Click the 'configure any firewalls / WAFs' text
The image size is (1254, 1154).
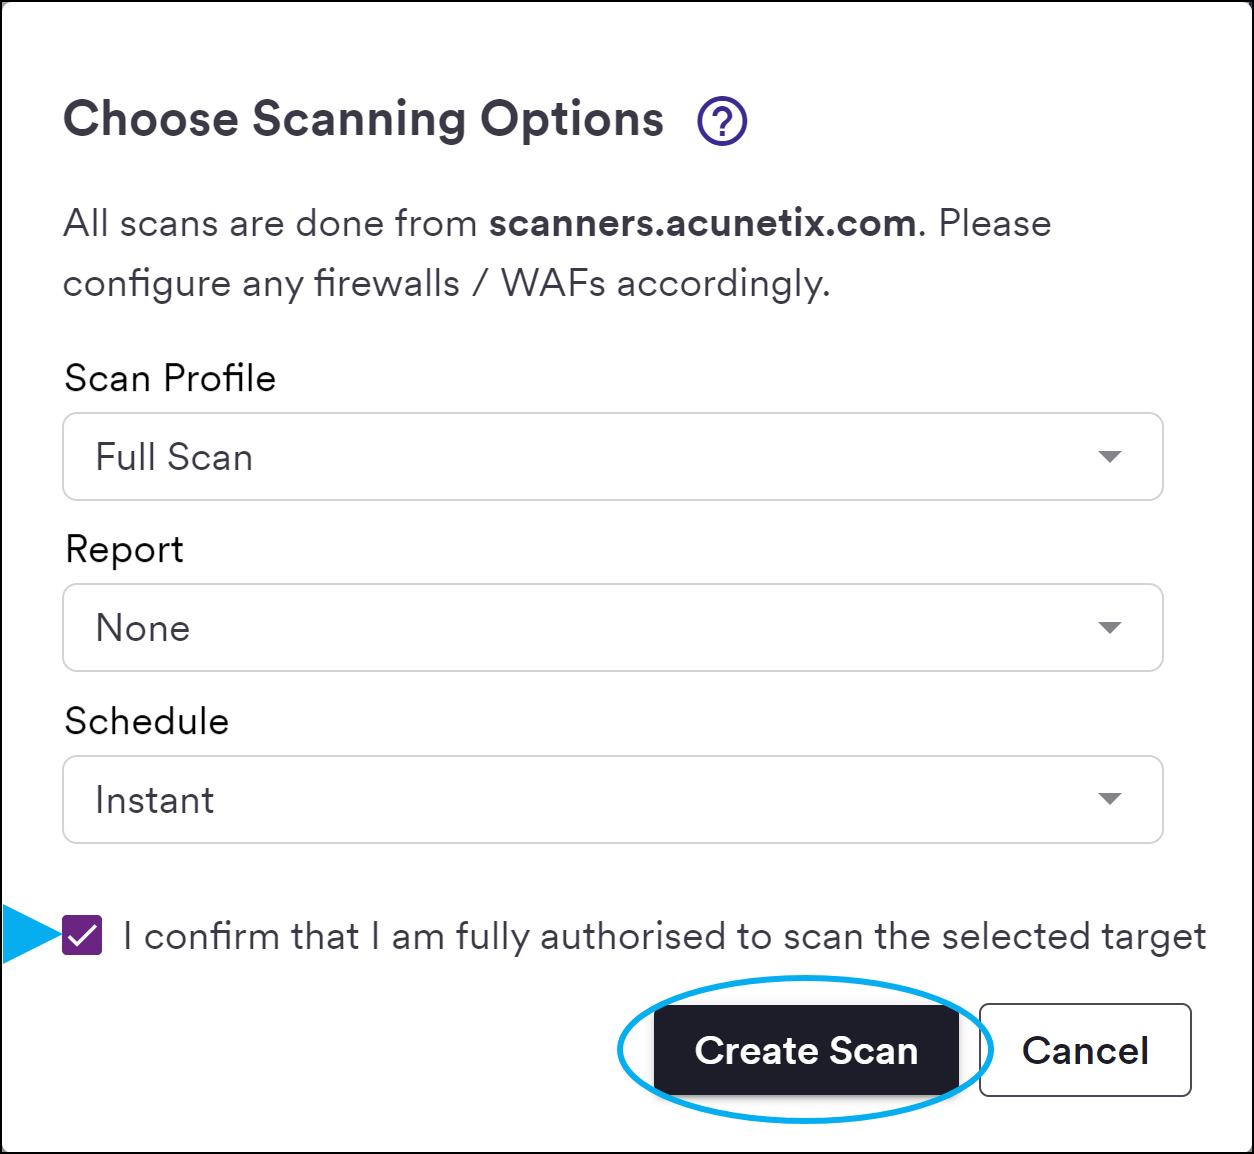point(447,284)
